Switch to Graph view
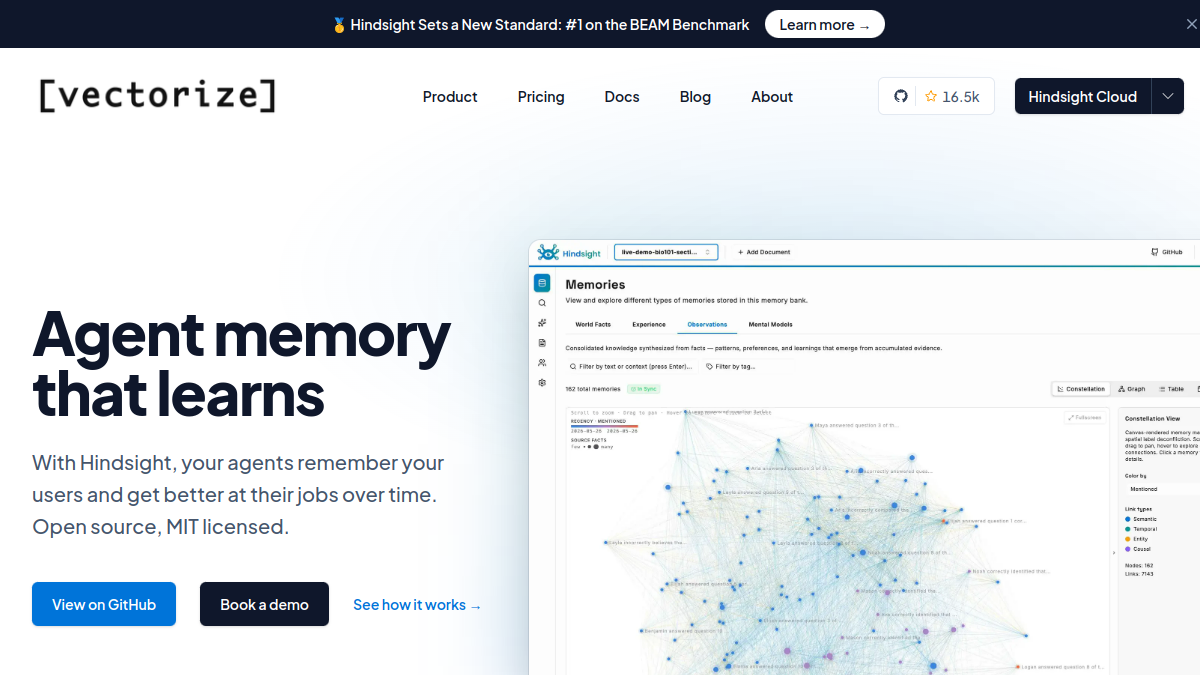The image size is (1200, 675). [1132, 389]
